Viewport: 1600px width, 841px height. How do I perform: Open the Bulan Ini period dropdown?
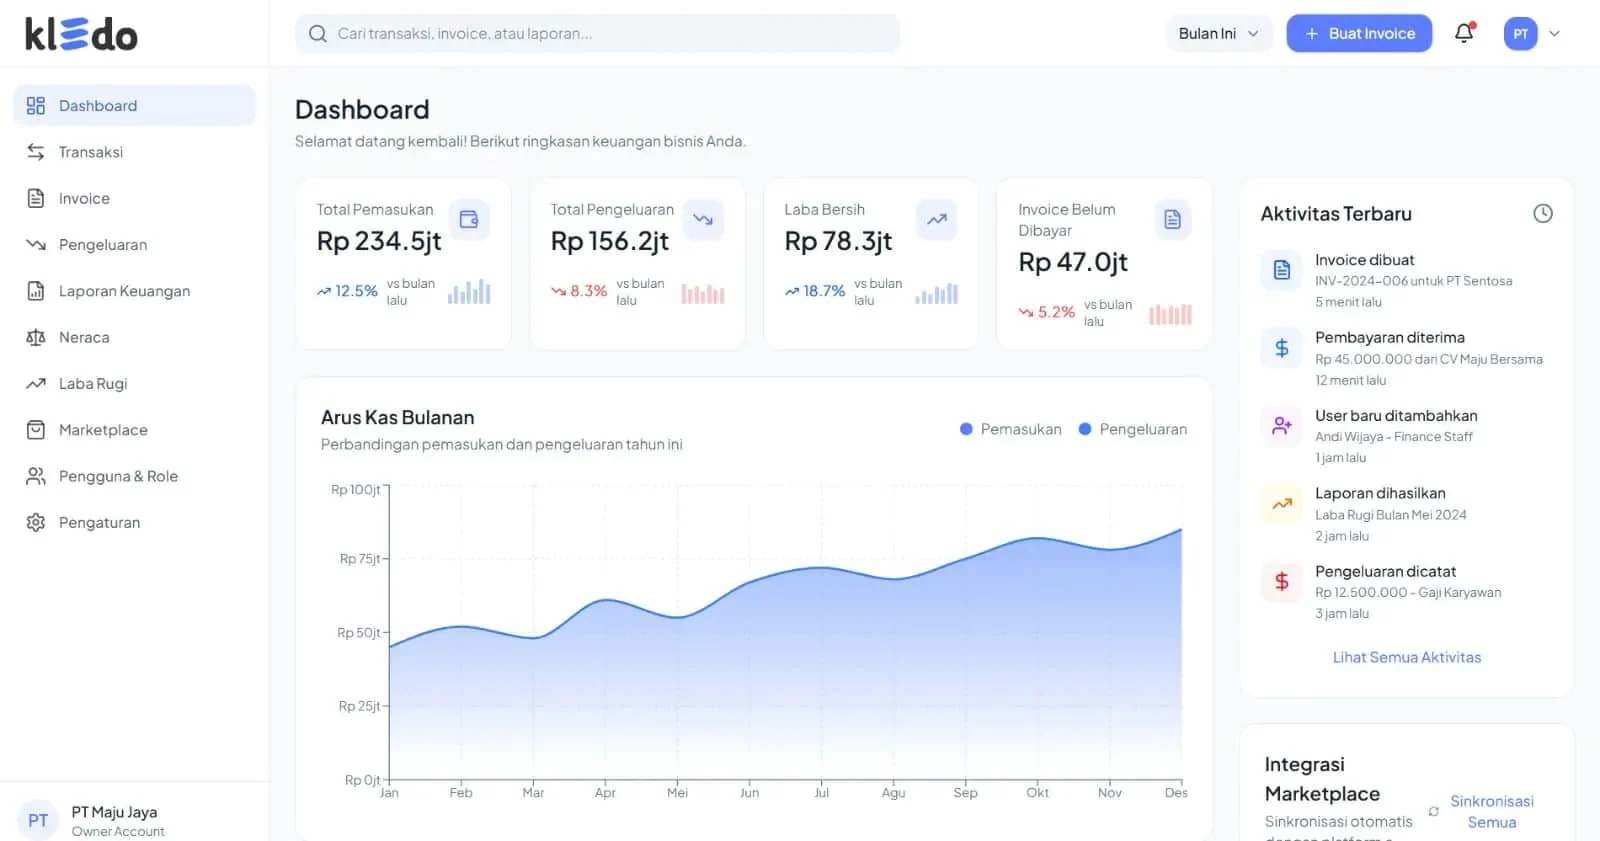coord(1219,33)
